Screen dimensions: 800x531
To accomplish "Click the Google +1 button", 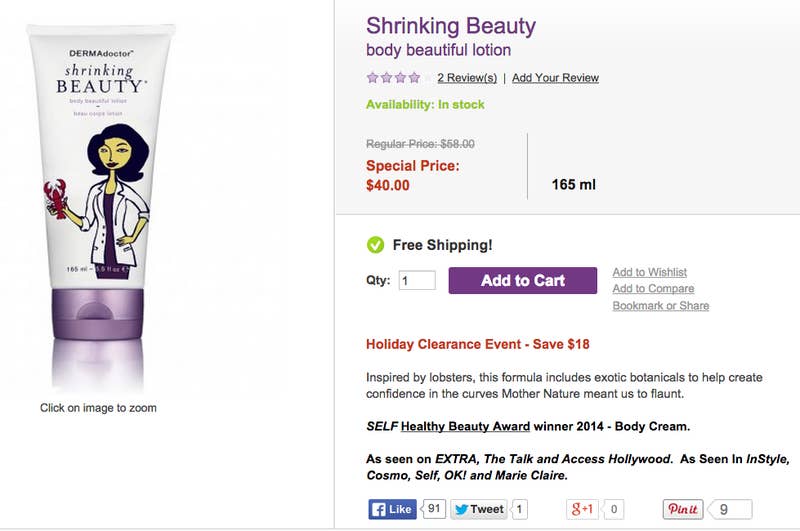I will (582, 509).
